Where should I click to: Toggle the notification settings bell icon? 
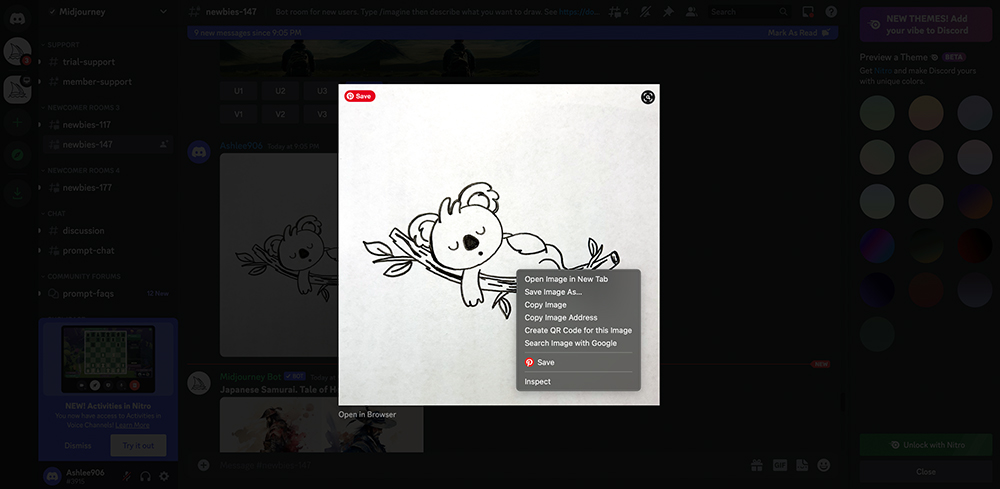pos(645,12)
